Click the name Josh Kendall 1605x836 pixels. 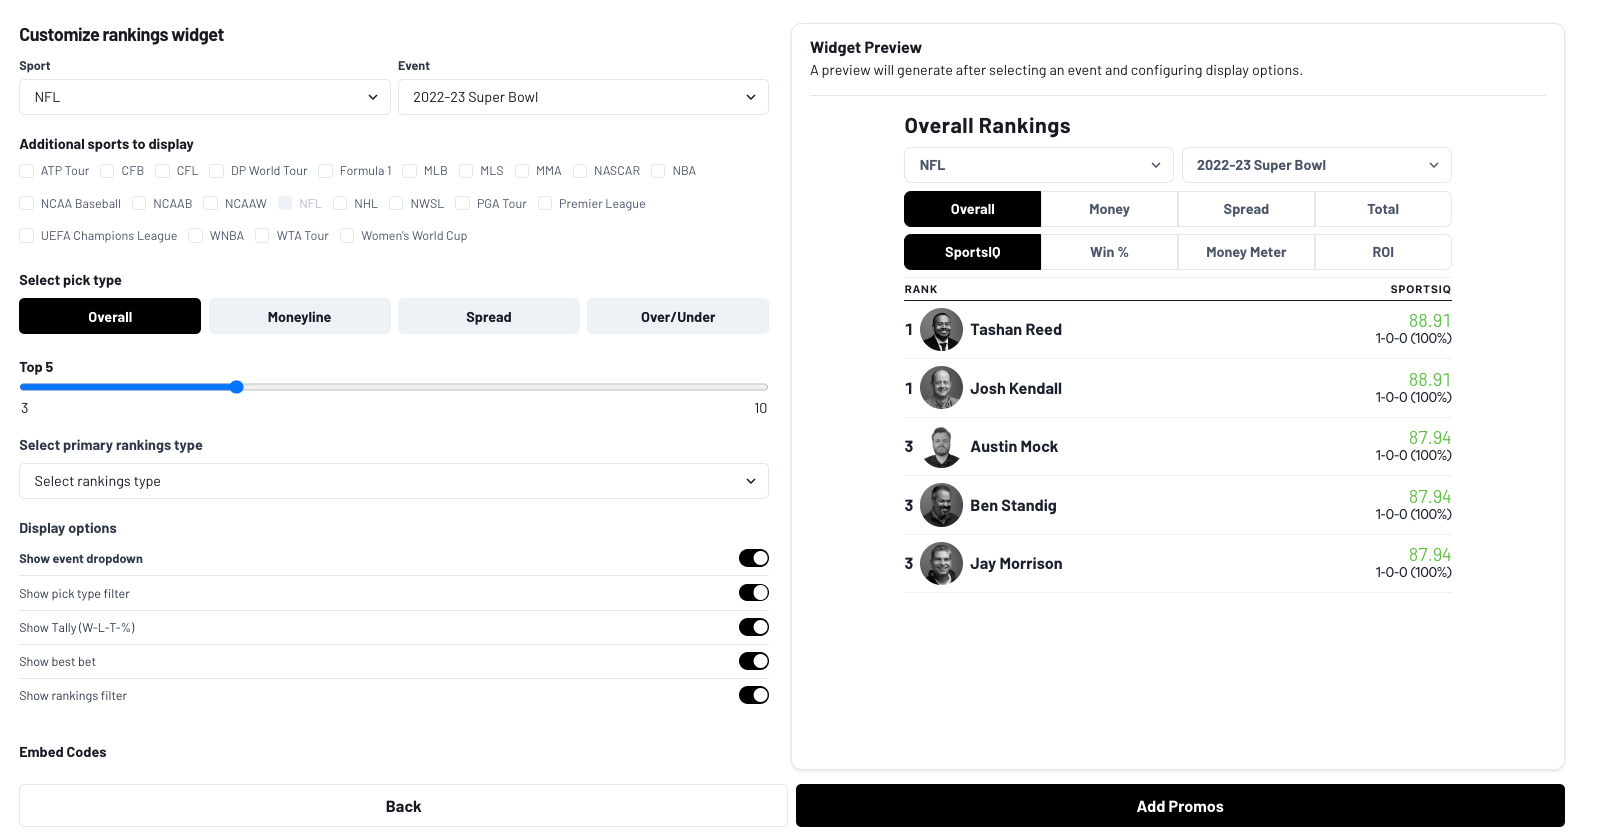coord(1016,388)
